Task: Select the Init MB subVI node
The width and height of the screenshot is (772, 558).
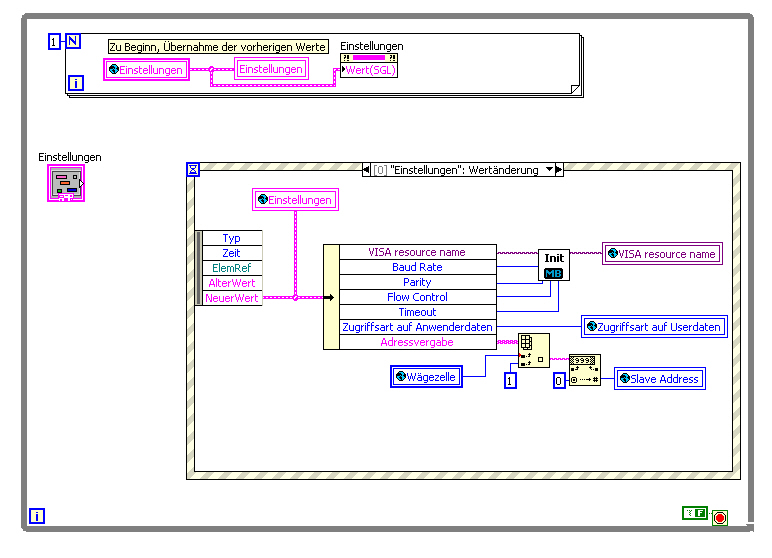Action: point(554,265)
